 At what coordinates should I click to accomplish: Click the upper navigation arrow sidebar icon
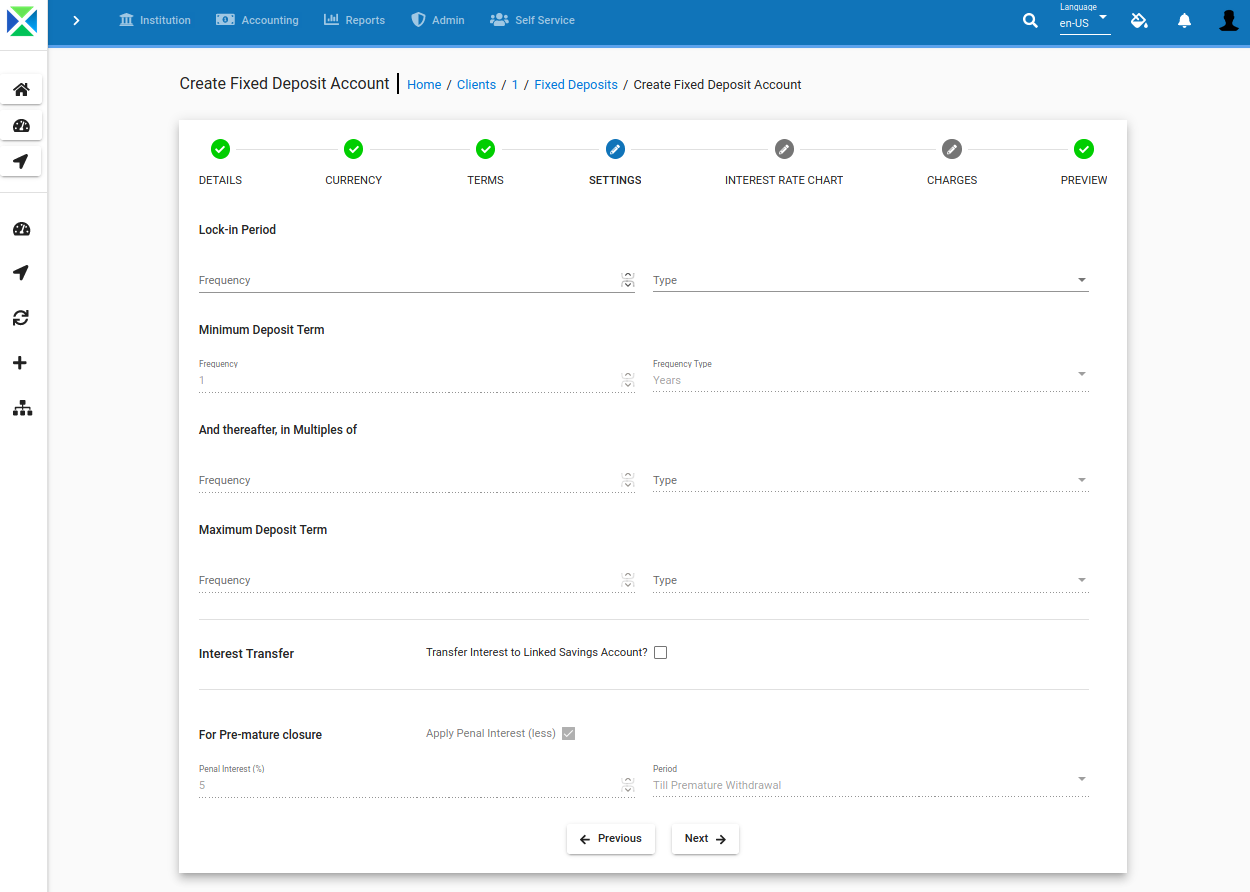click(x=21, y=161)
